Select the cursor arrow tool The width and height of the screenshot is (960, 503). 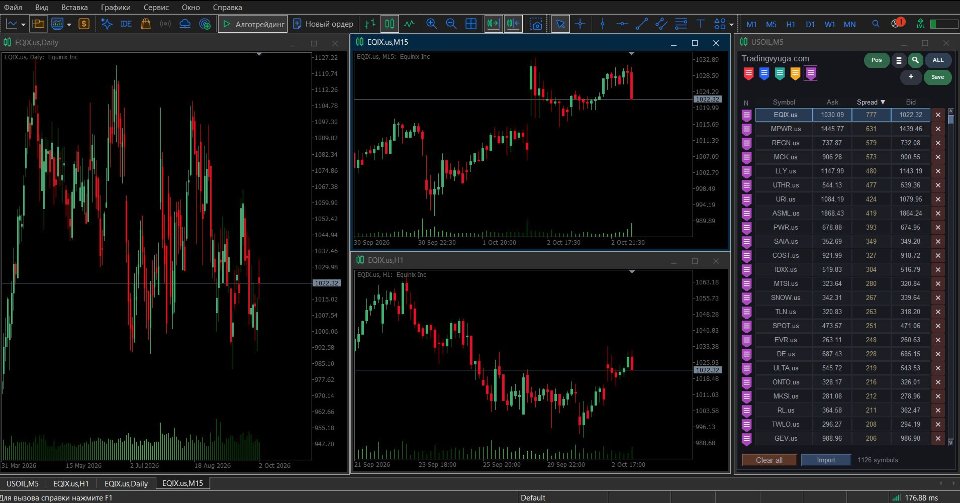tap(560, 24)
